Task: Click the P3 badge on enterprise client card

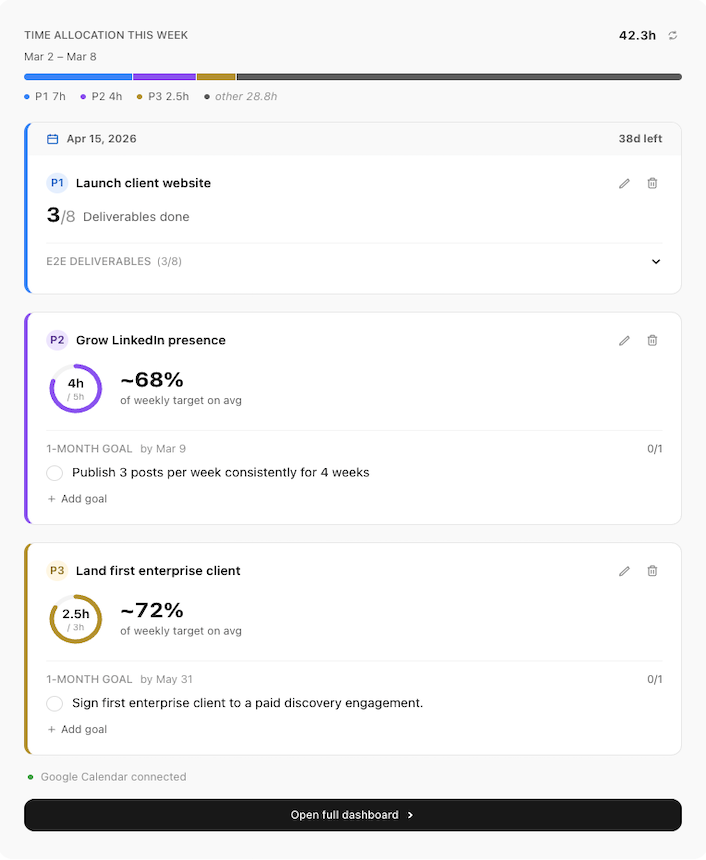Action: pos(57,571)
